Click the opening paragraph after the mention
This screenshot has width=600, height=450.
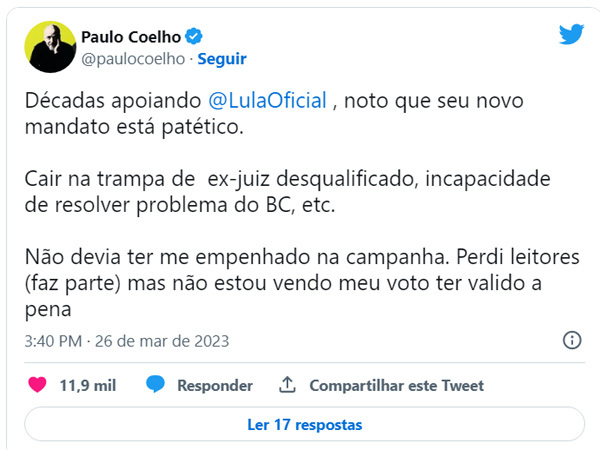click(274, 114)
